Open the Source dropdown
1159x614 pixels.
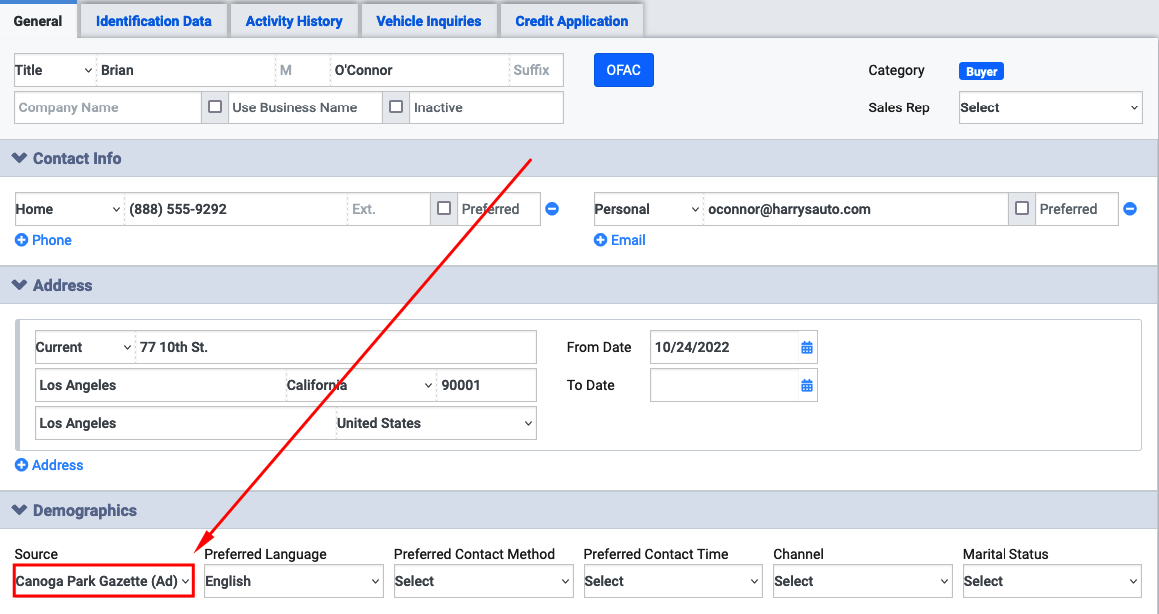point(103,581)
